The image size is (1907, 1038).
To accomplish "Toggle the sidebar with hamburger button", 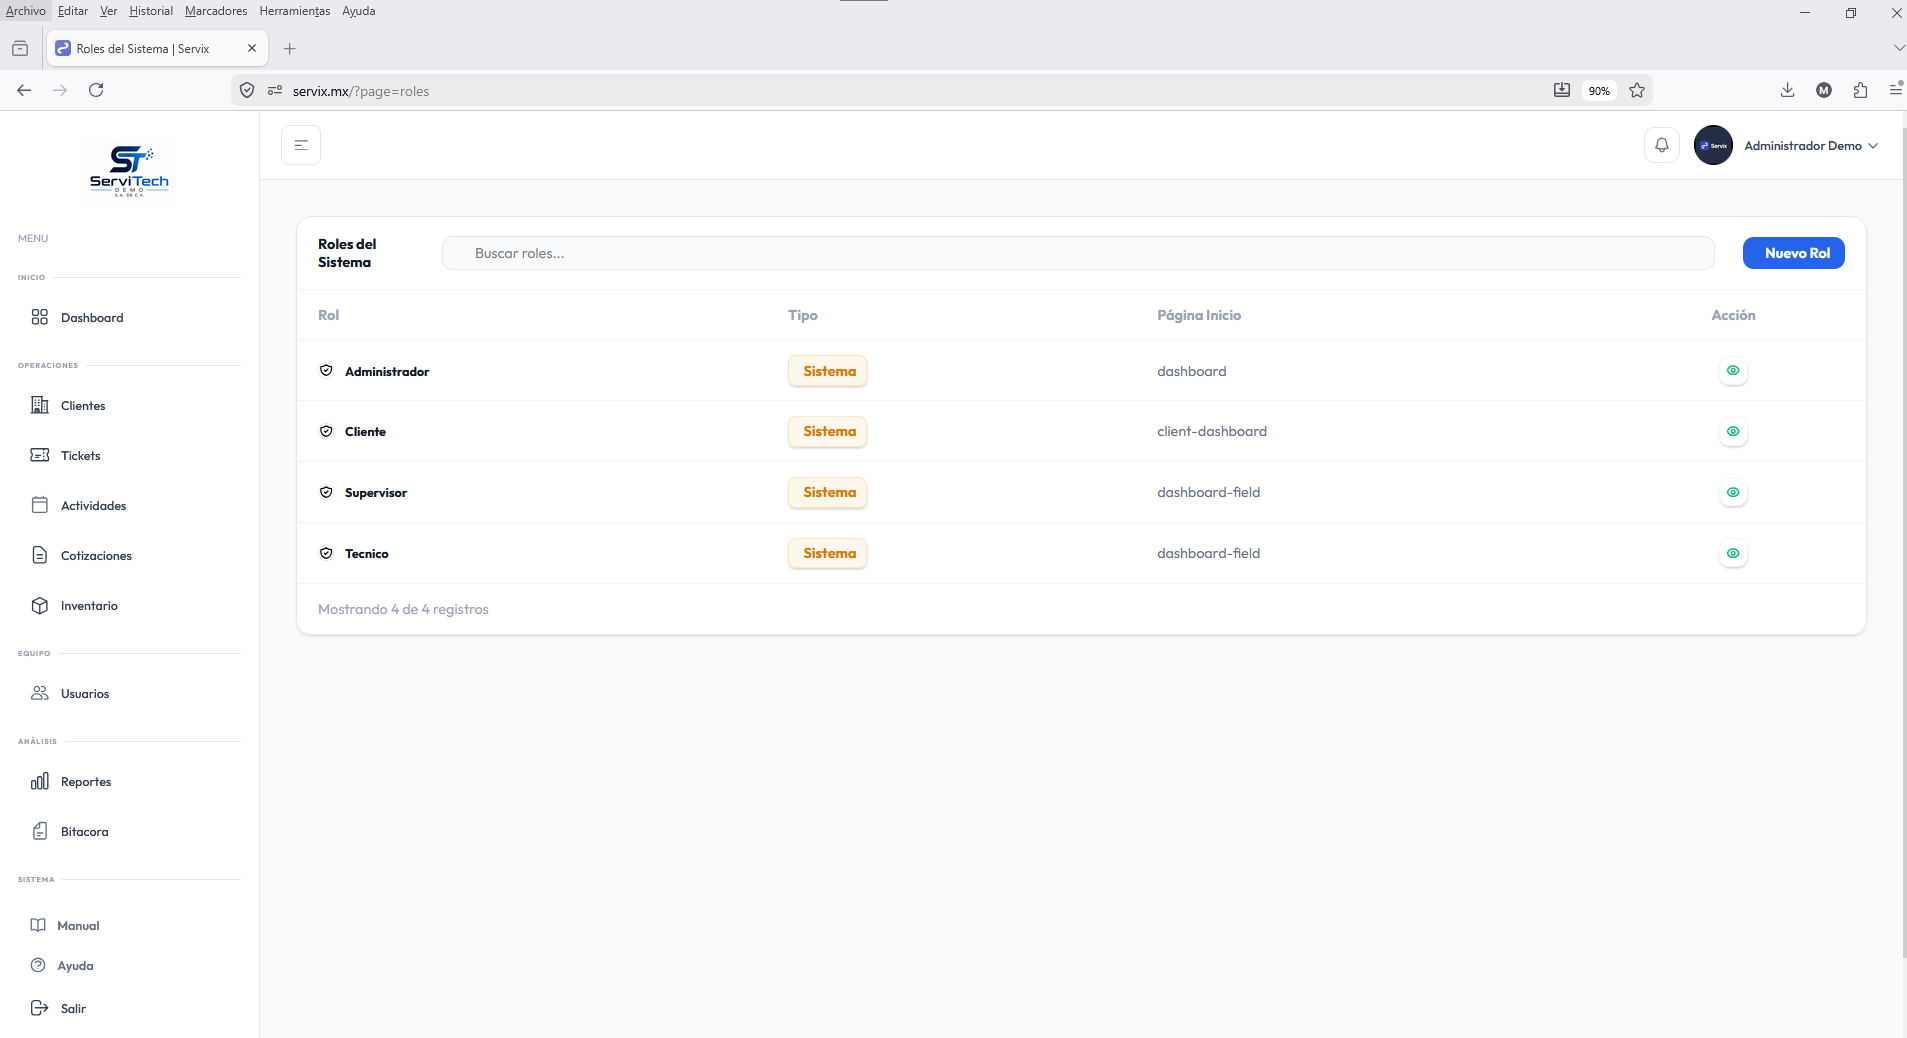I will click(301, 145).
